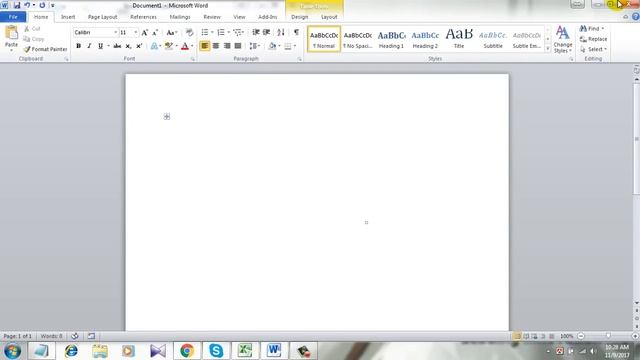Screen dimensions: 640x360
Task: Open Table Tools Layout tab
Action: (x=329, y=17)
